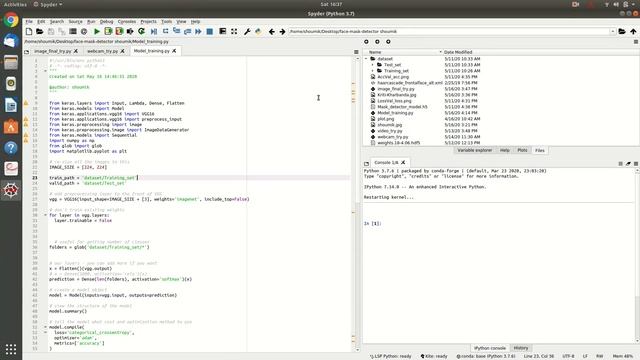
Task: Toggle fullscreen mode icon
Action: point(234,31)
